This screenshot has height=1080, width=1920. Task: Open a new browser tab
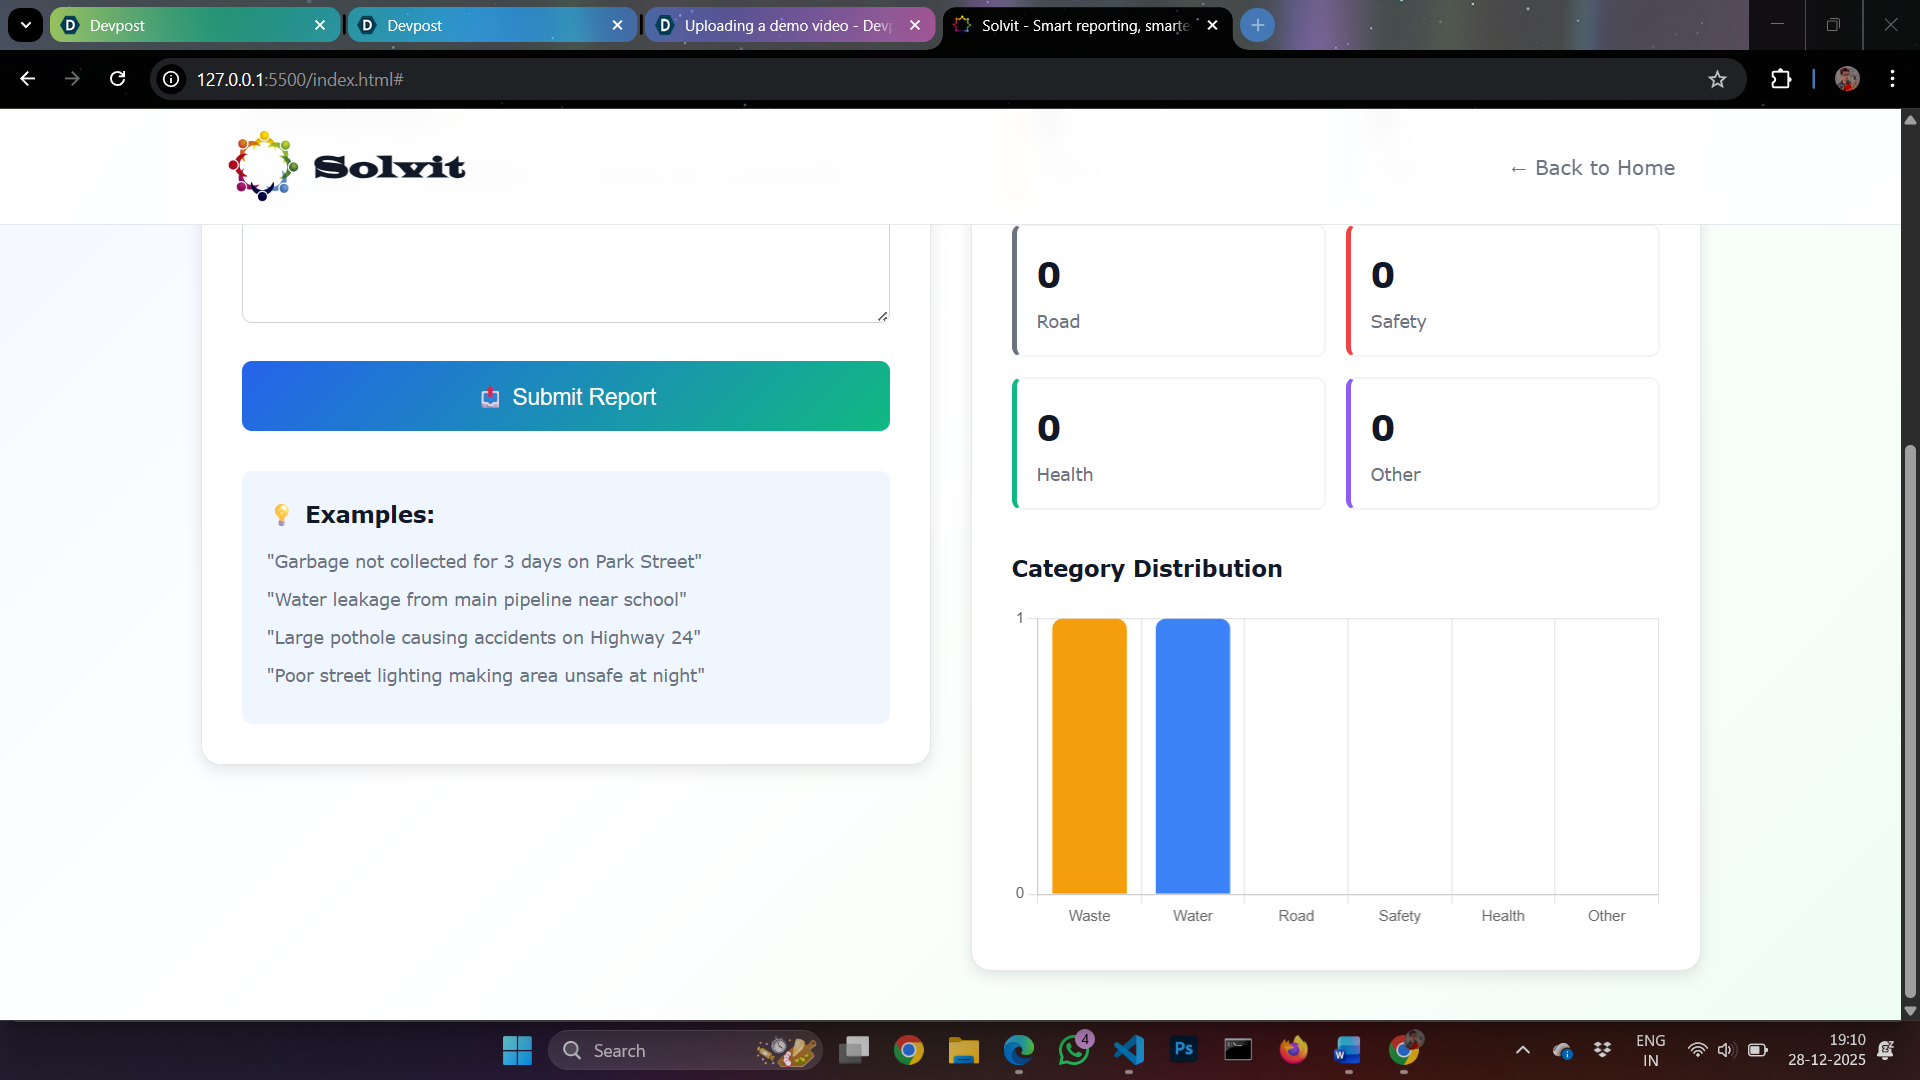(1257, 25)
